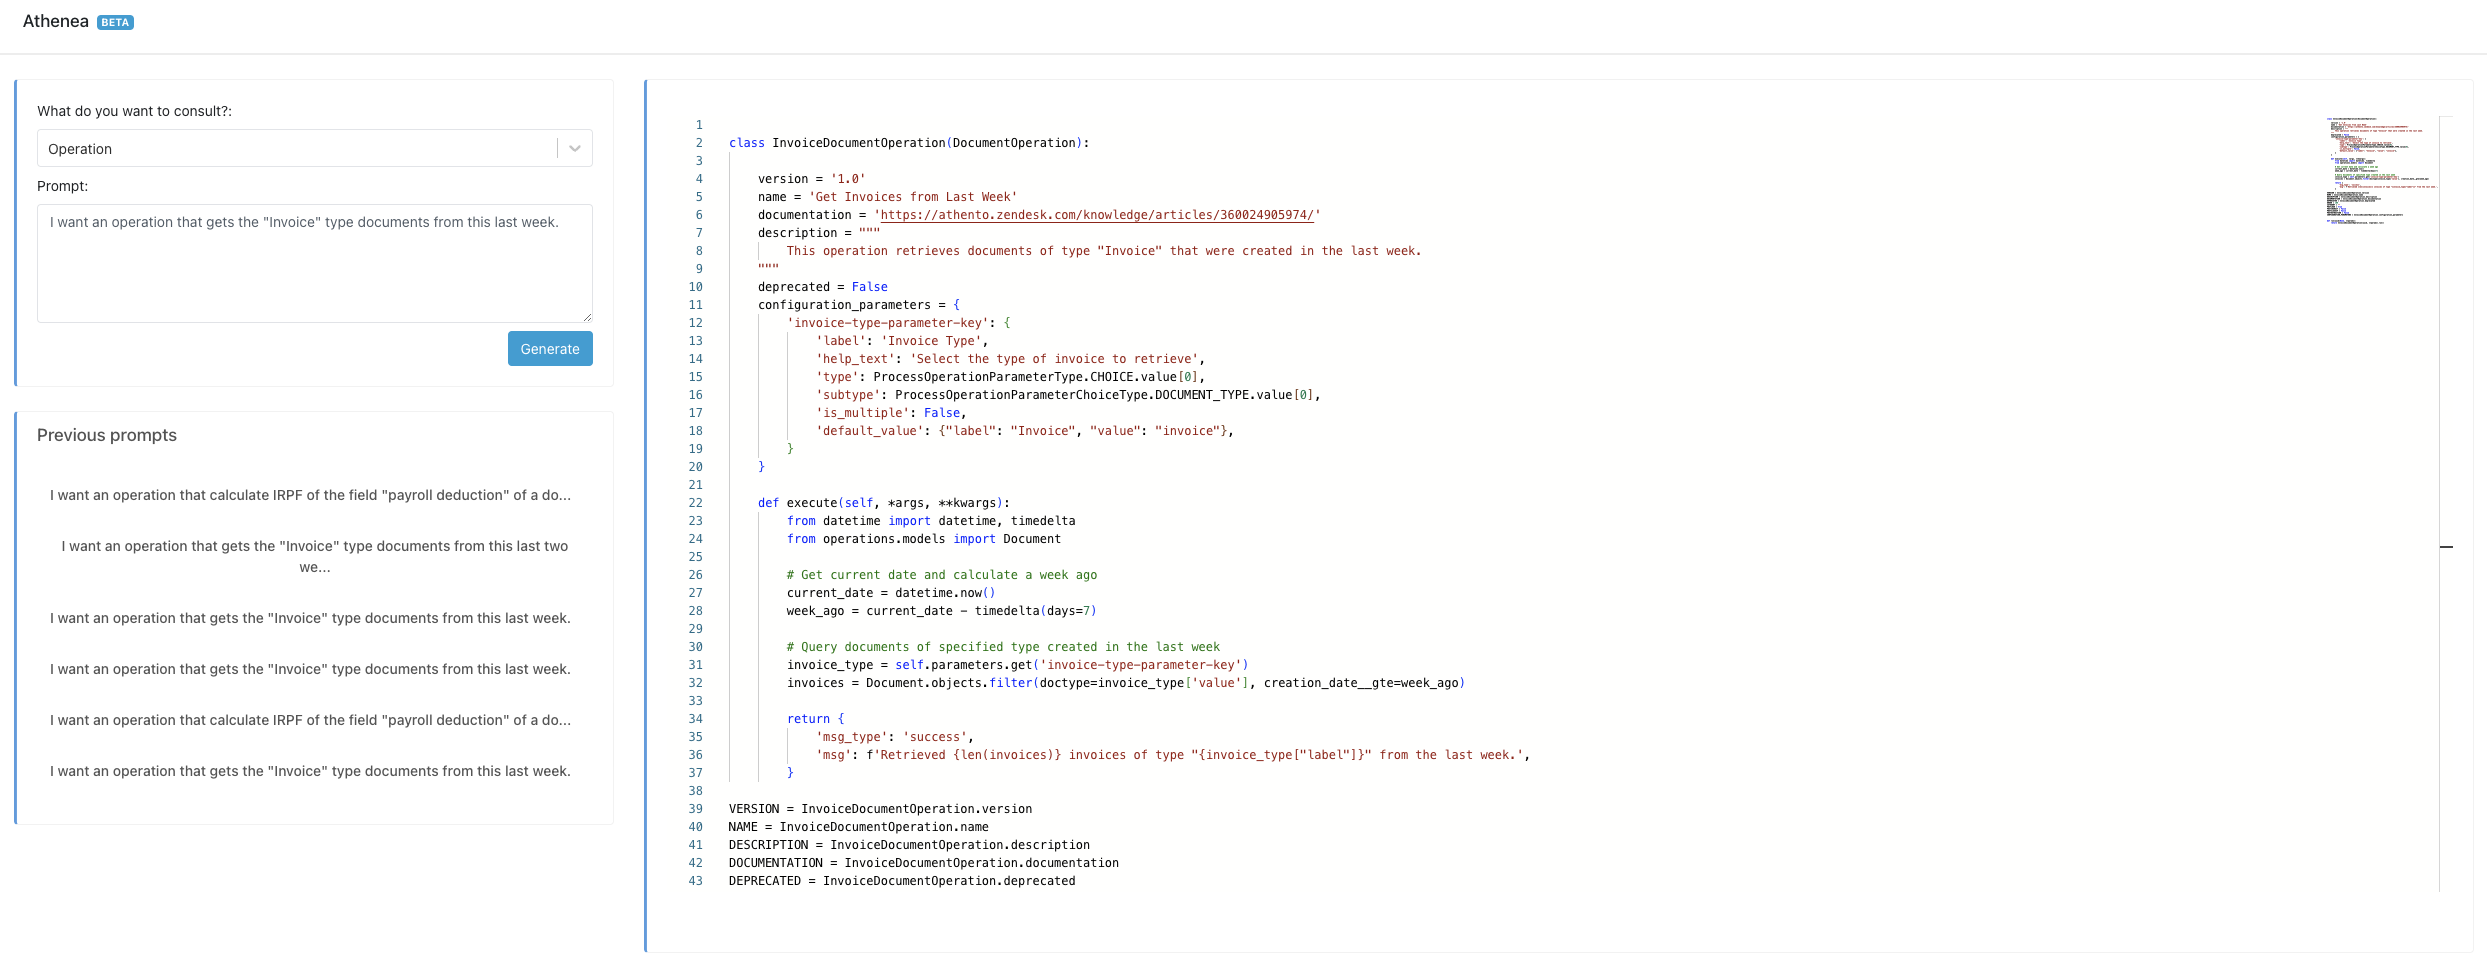Select the bottom-most previous prompt in list

[311, 771]
